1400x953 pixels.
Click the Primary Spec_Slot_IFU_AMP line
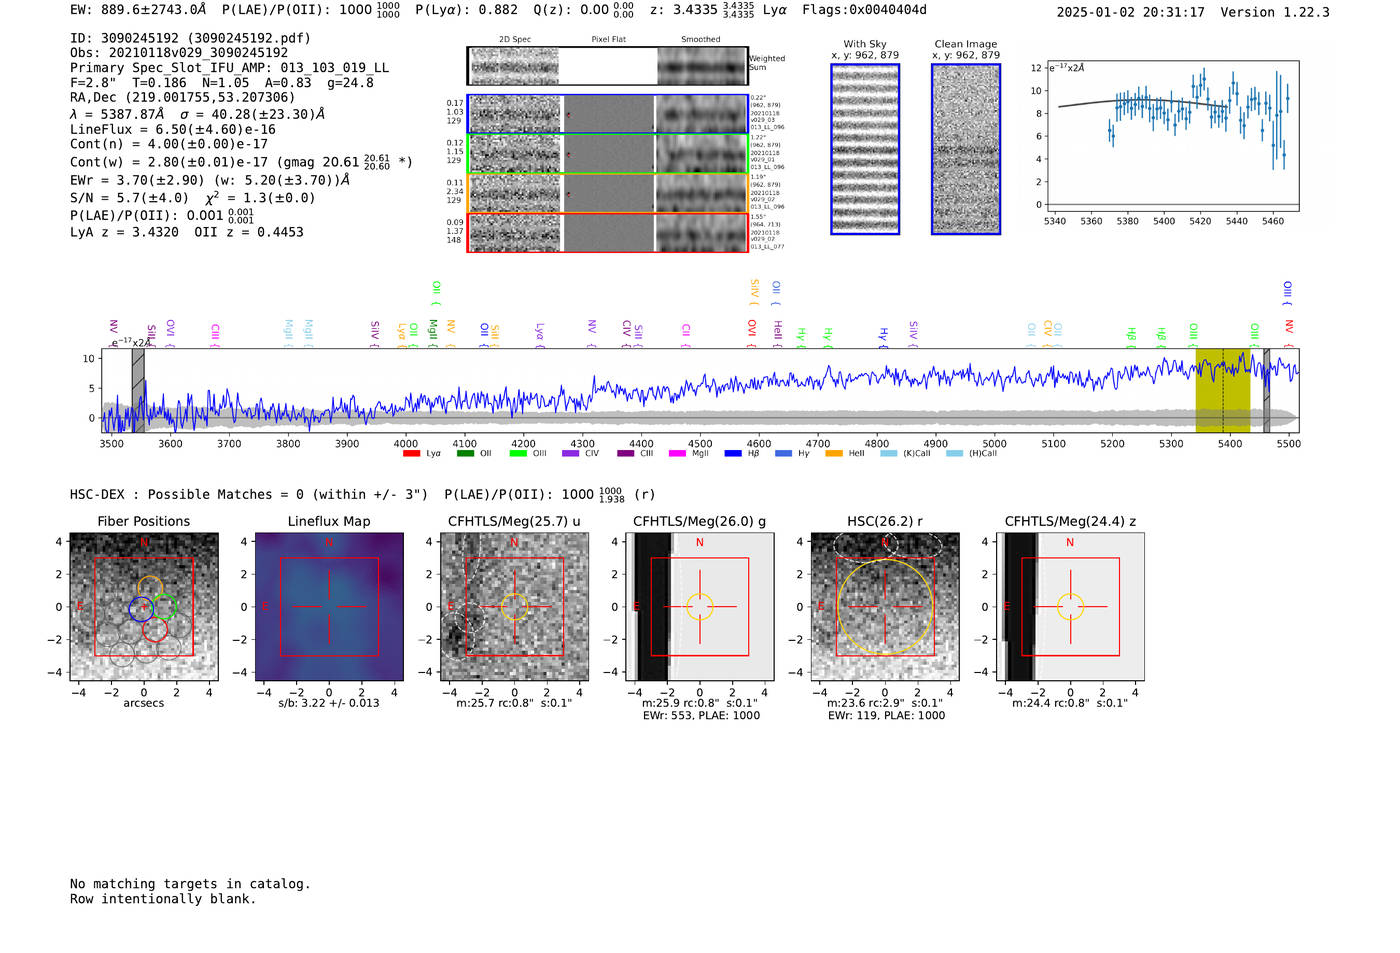coord(230,68)
